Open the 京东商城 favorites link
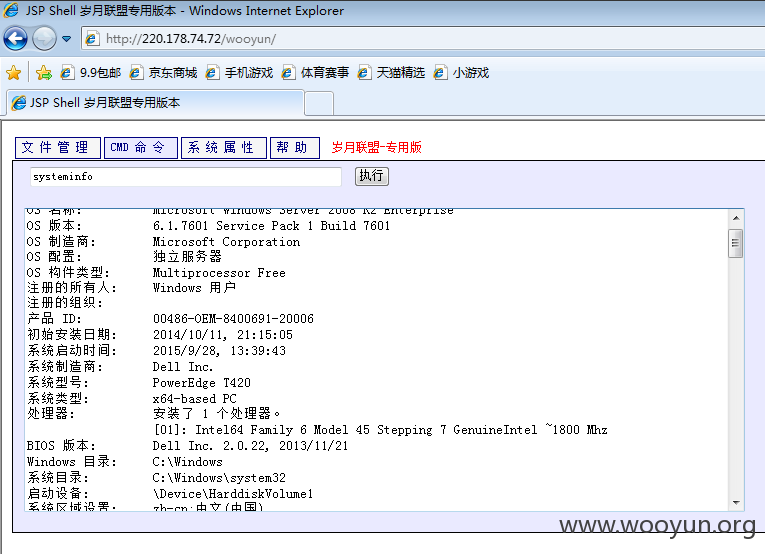This screenshot has width=765, height=554. (163, 73)
